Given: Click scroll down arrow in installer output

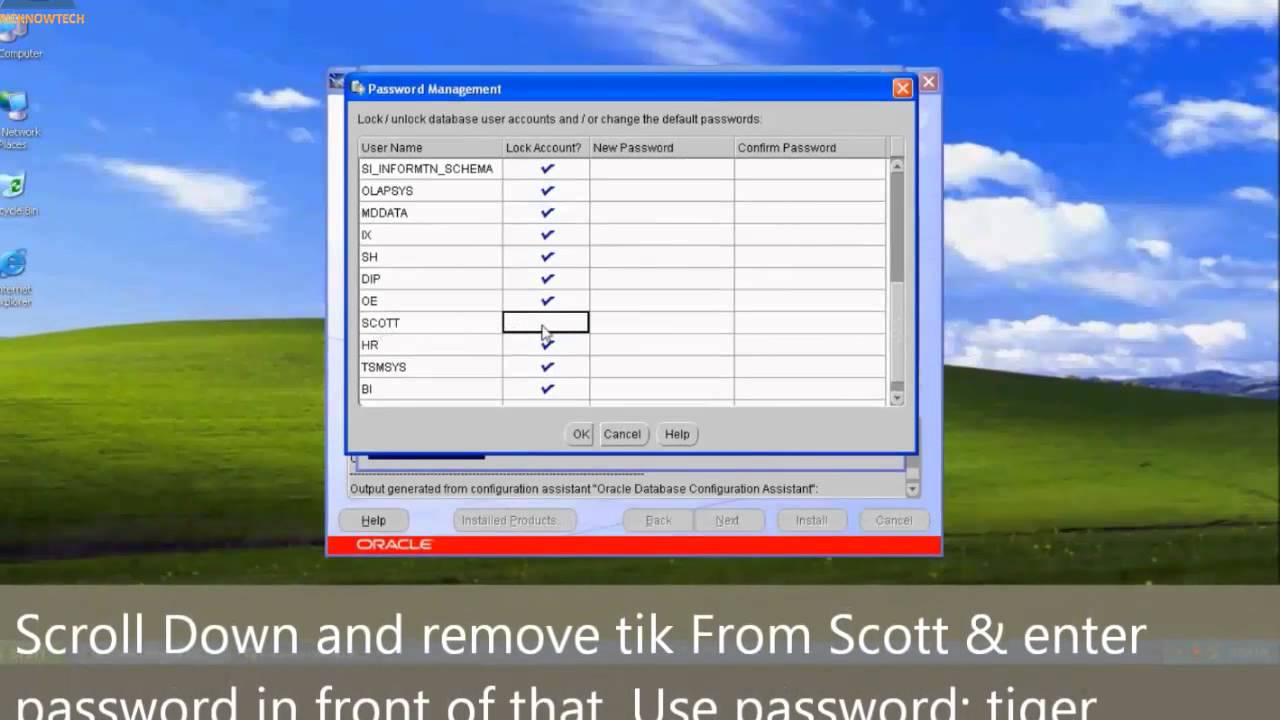Looking at the screenshot, I should (912, 489).
